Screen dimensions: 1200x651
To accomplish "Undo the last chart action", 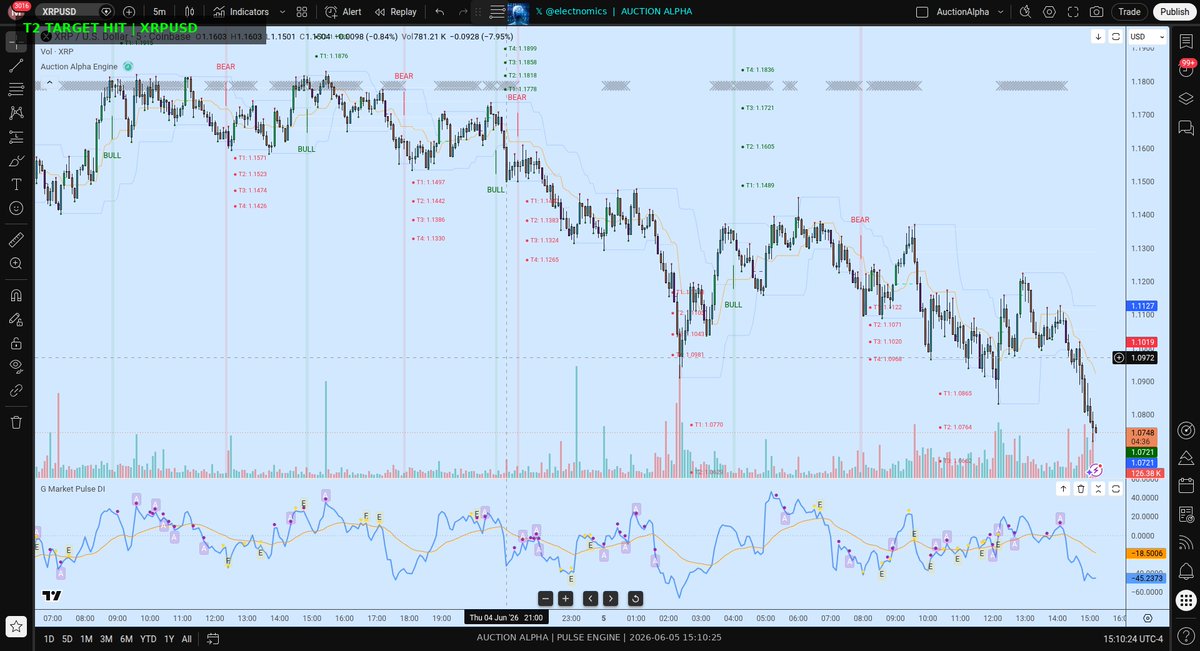I will coord(440,12).
